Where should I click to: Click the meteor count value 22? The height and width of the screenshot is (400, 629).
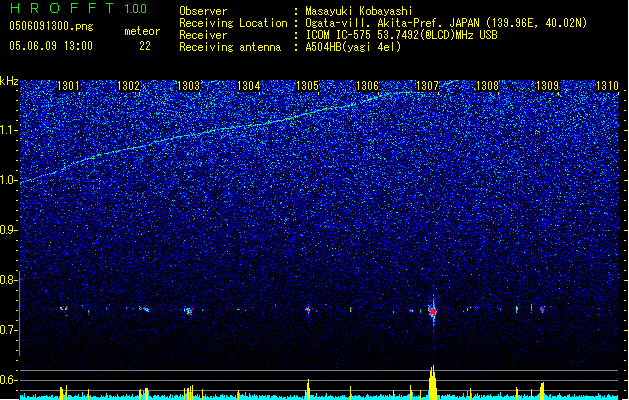(145, 46)
